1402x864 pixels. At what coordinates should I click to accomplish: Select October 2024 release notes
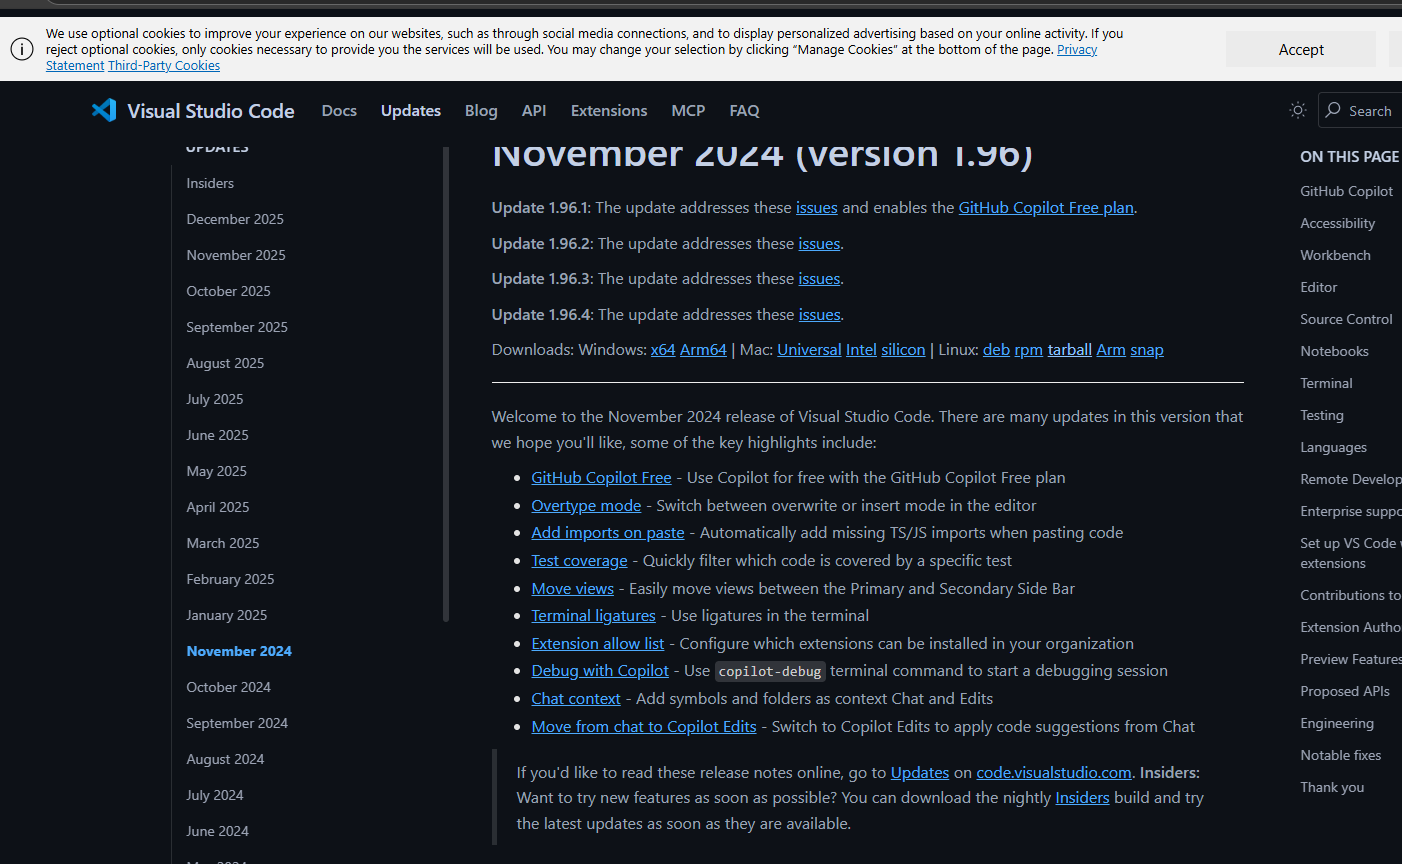[x=228, y=687]
